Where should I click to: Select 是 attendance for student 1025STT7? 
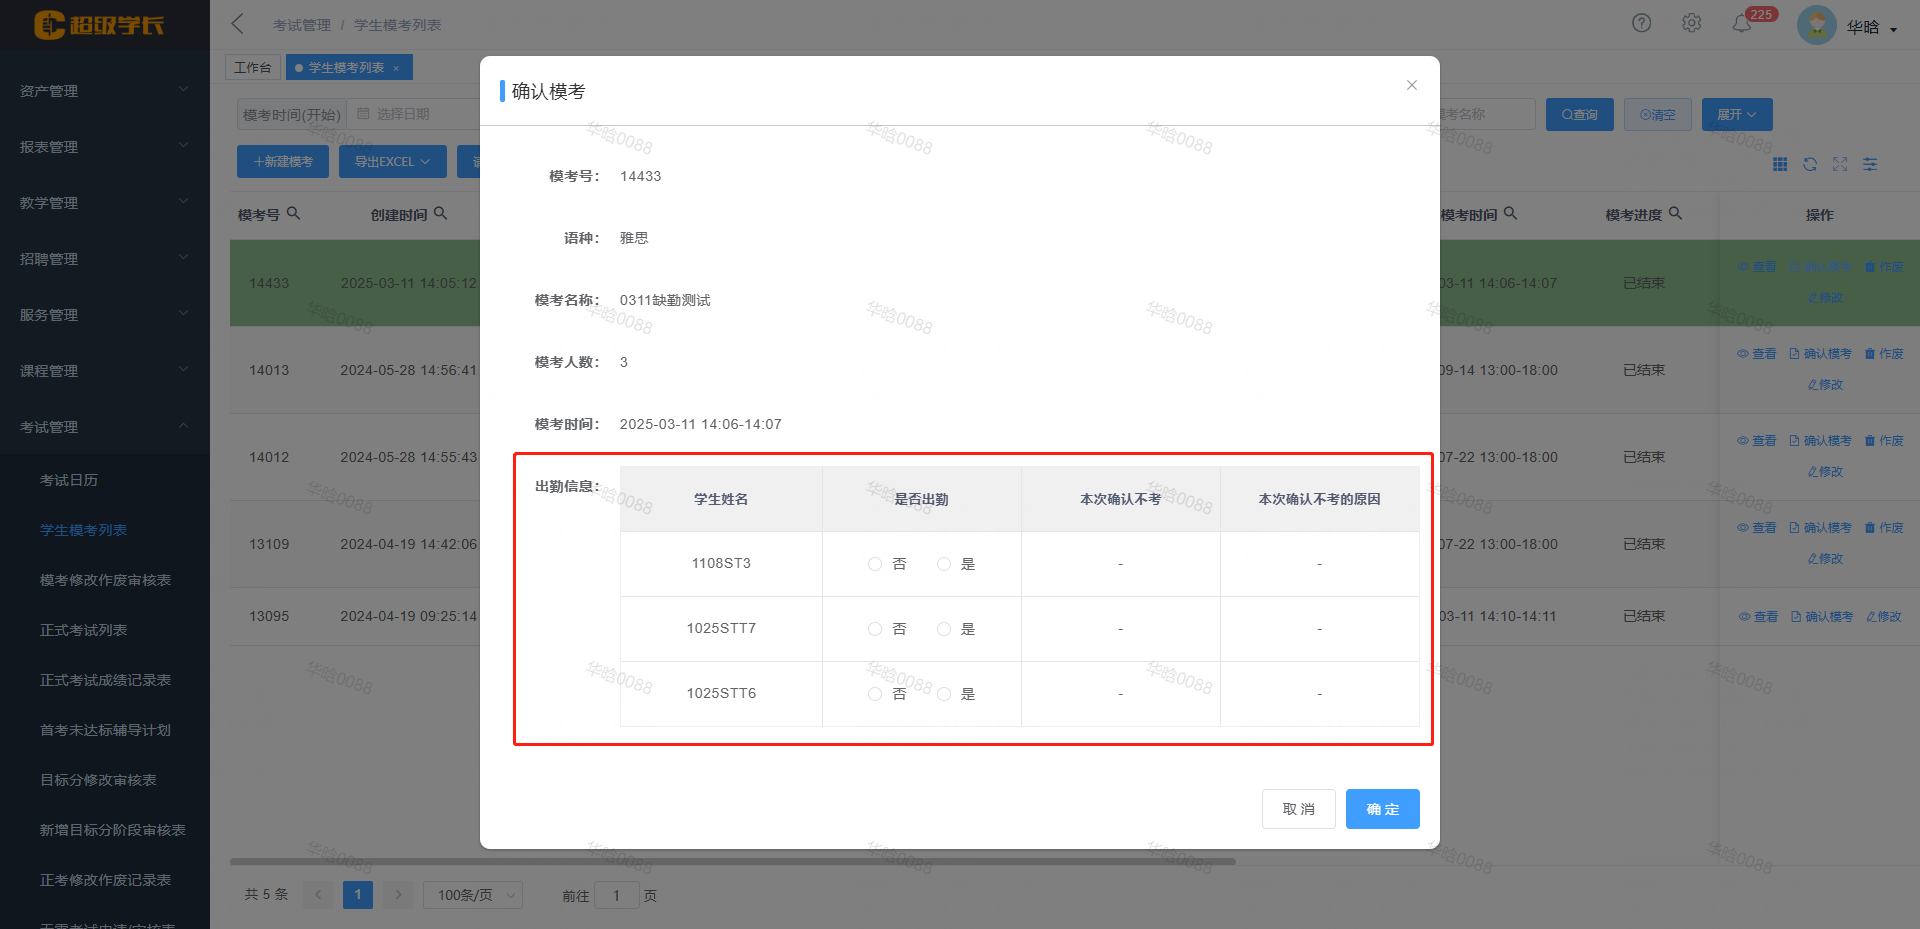tap(943, 629)
